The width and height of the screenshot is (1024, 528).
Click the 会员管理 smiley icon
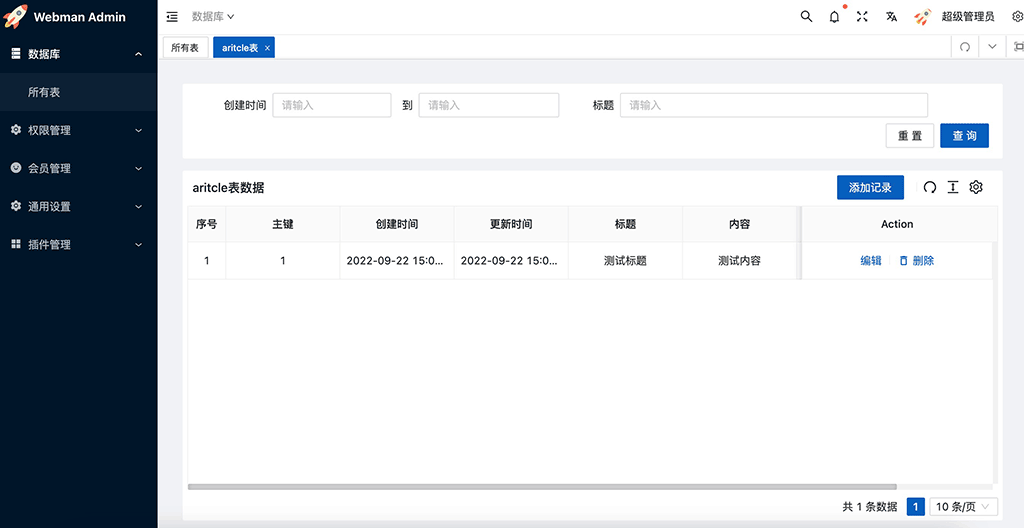click(x=16, y=168)
